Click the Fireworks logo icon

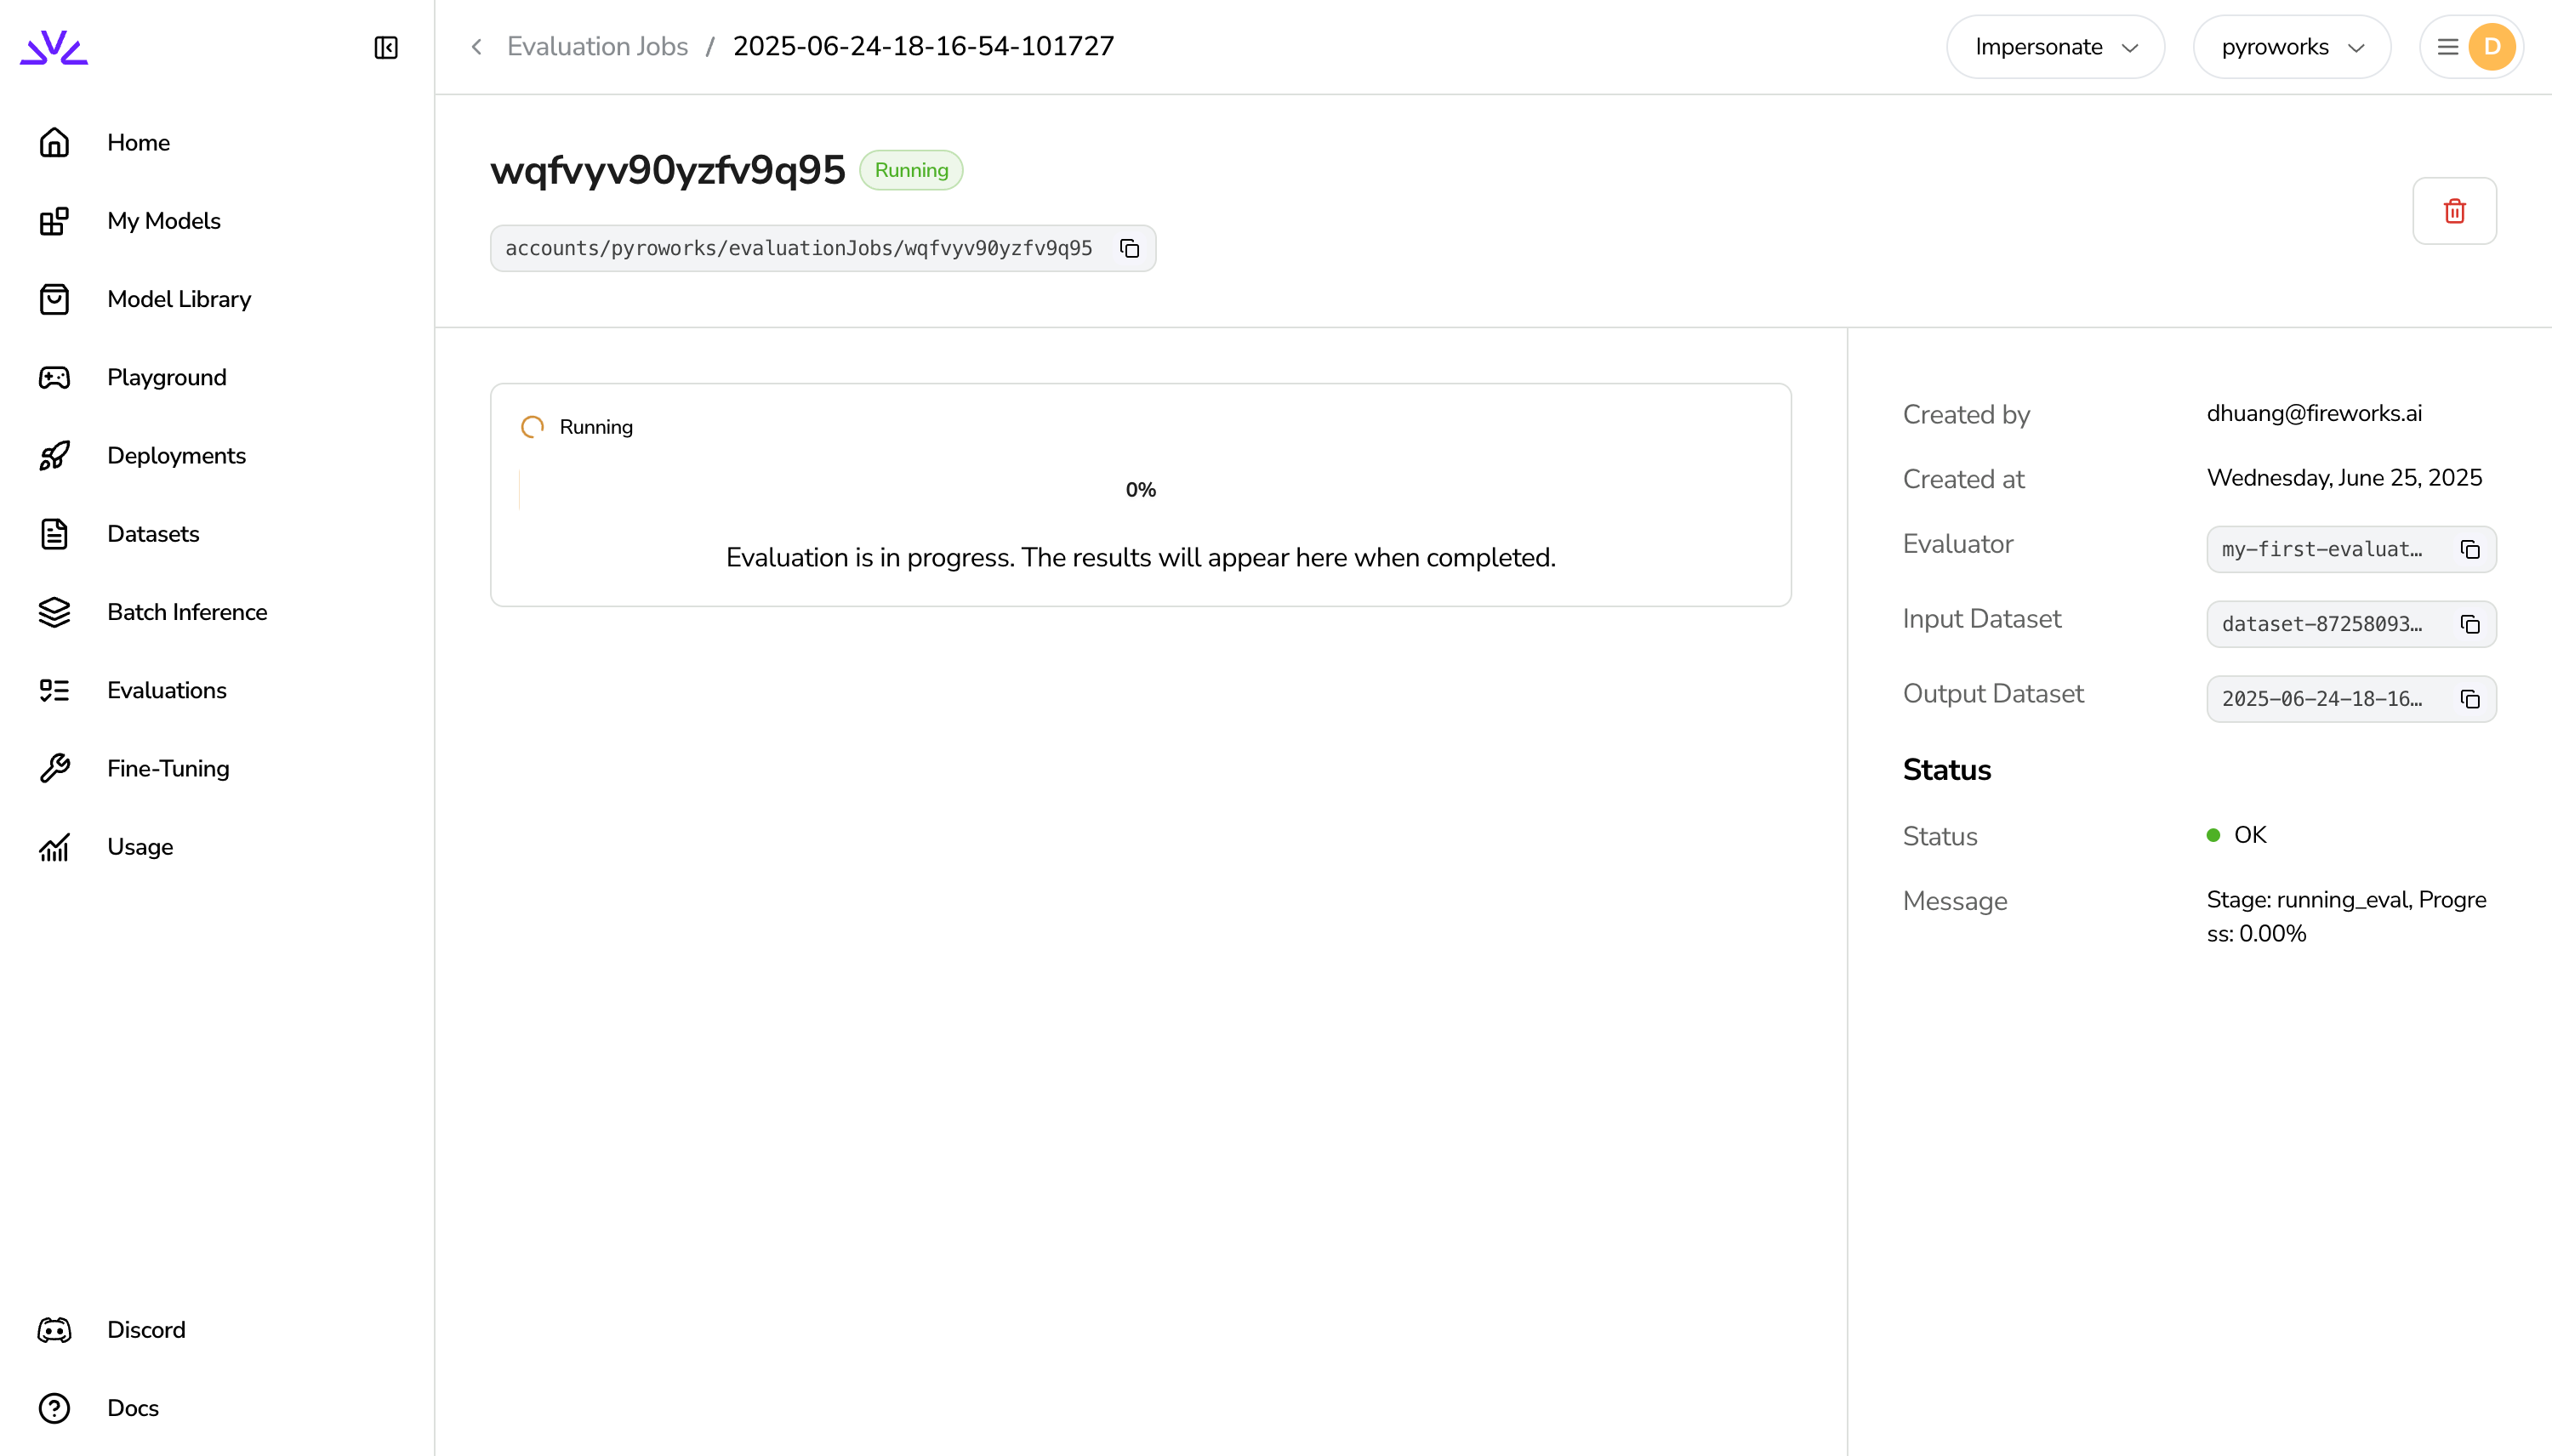pos(54,47)
